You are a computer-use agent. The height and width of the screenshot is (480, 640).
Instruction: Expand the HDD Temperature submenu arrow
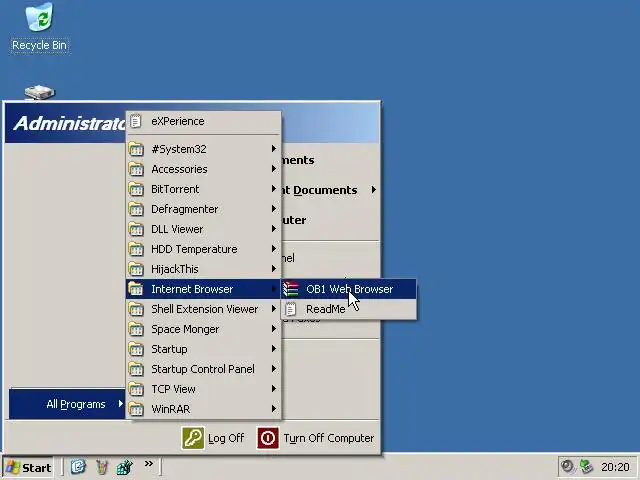tap(274, 249)
